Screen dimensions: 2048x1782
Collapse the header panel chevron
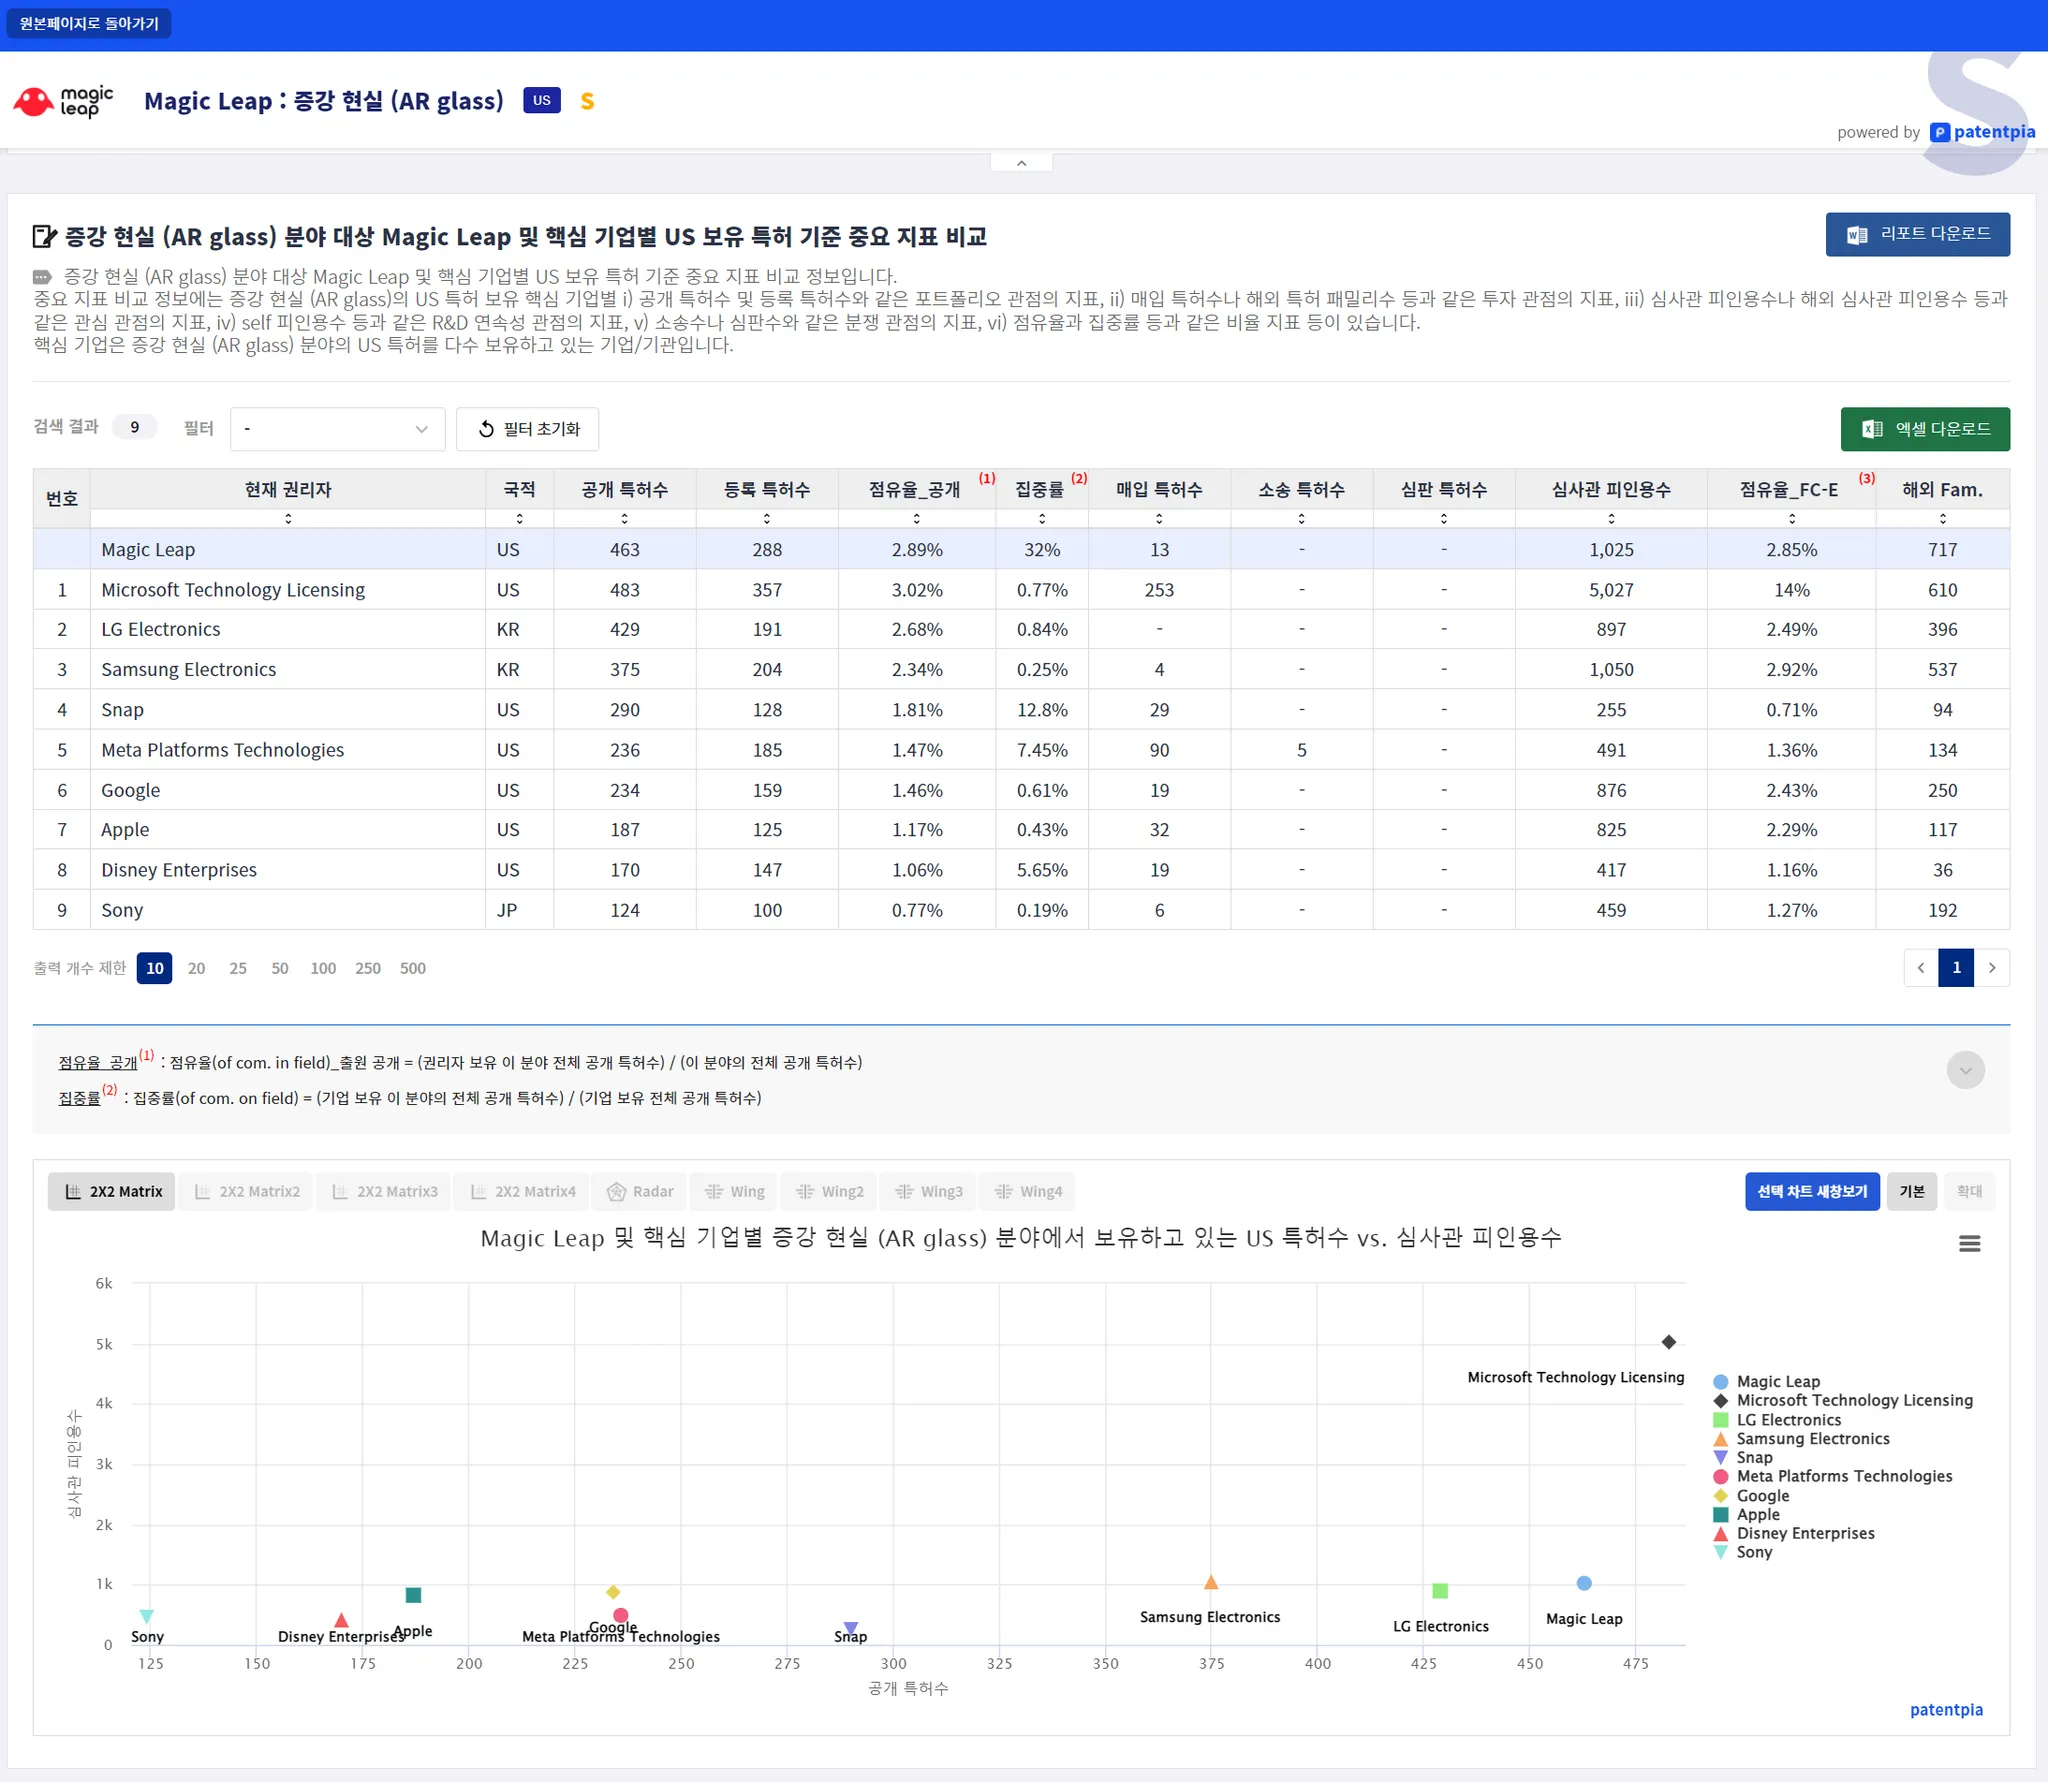(1021, 163)
